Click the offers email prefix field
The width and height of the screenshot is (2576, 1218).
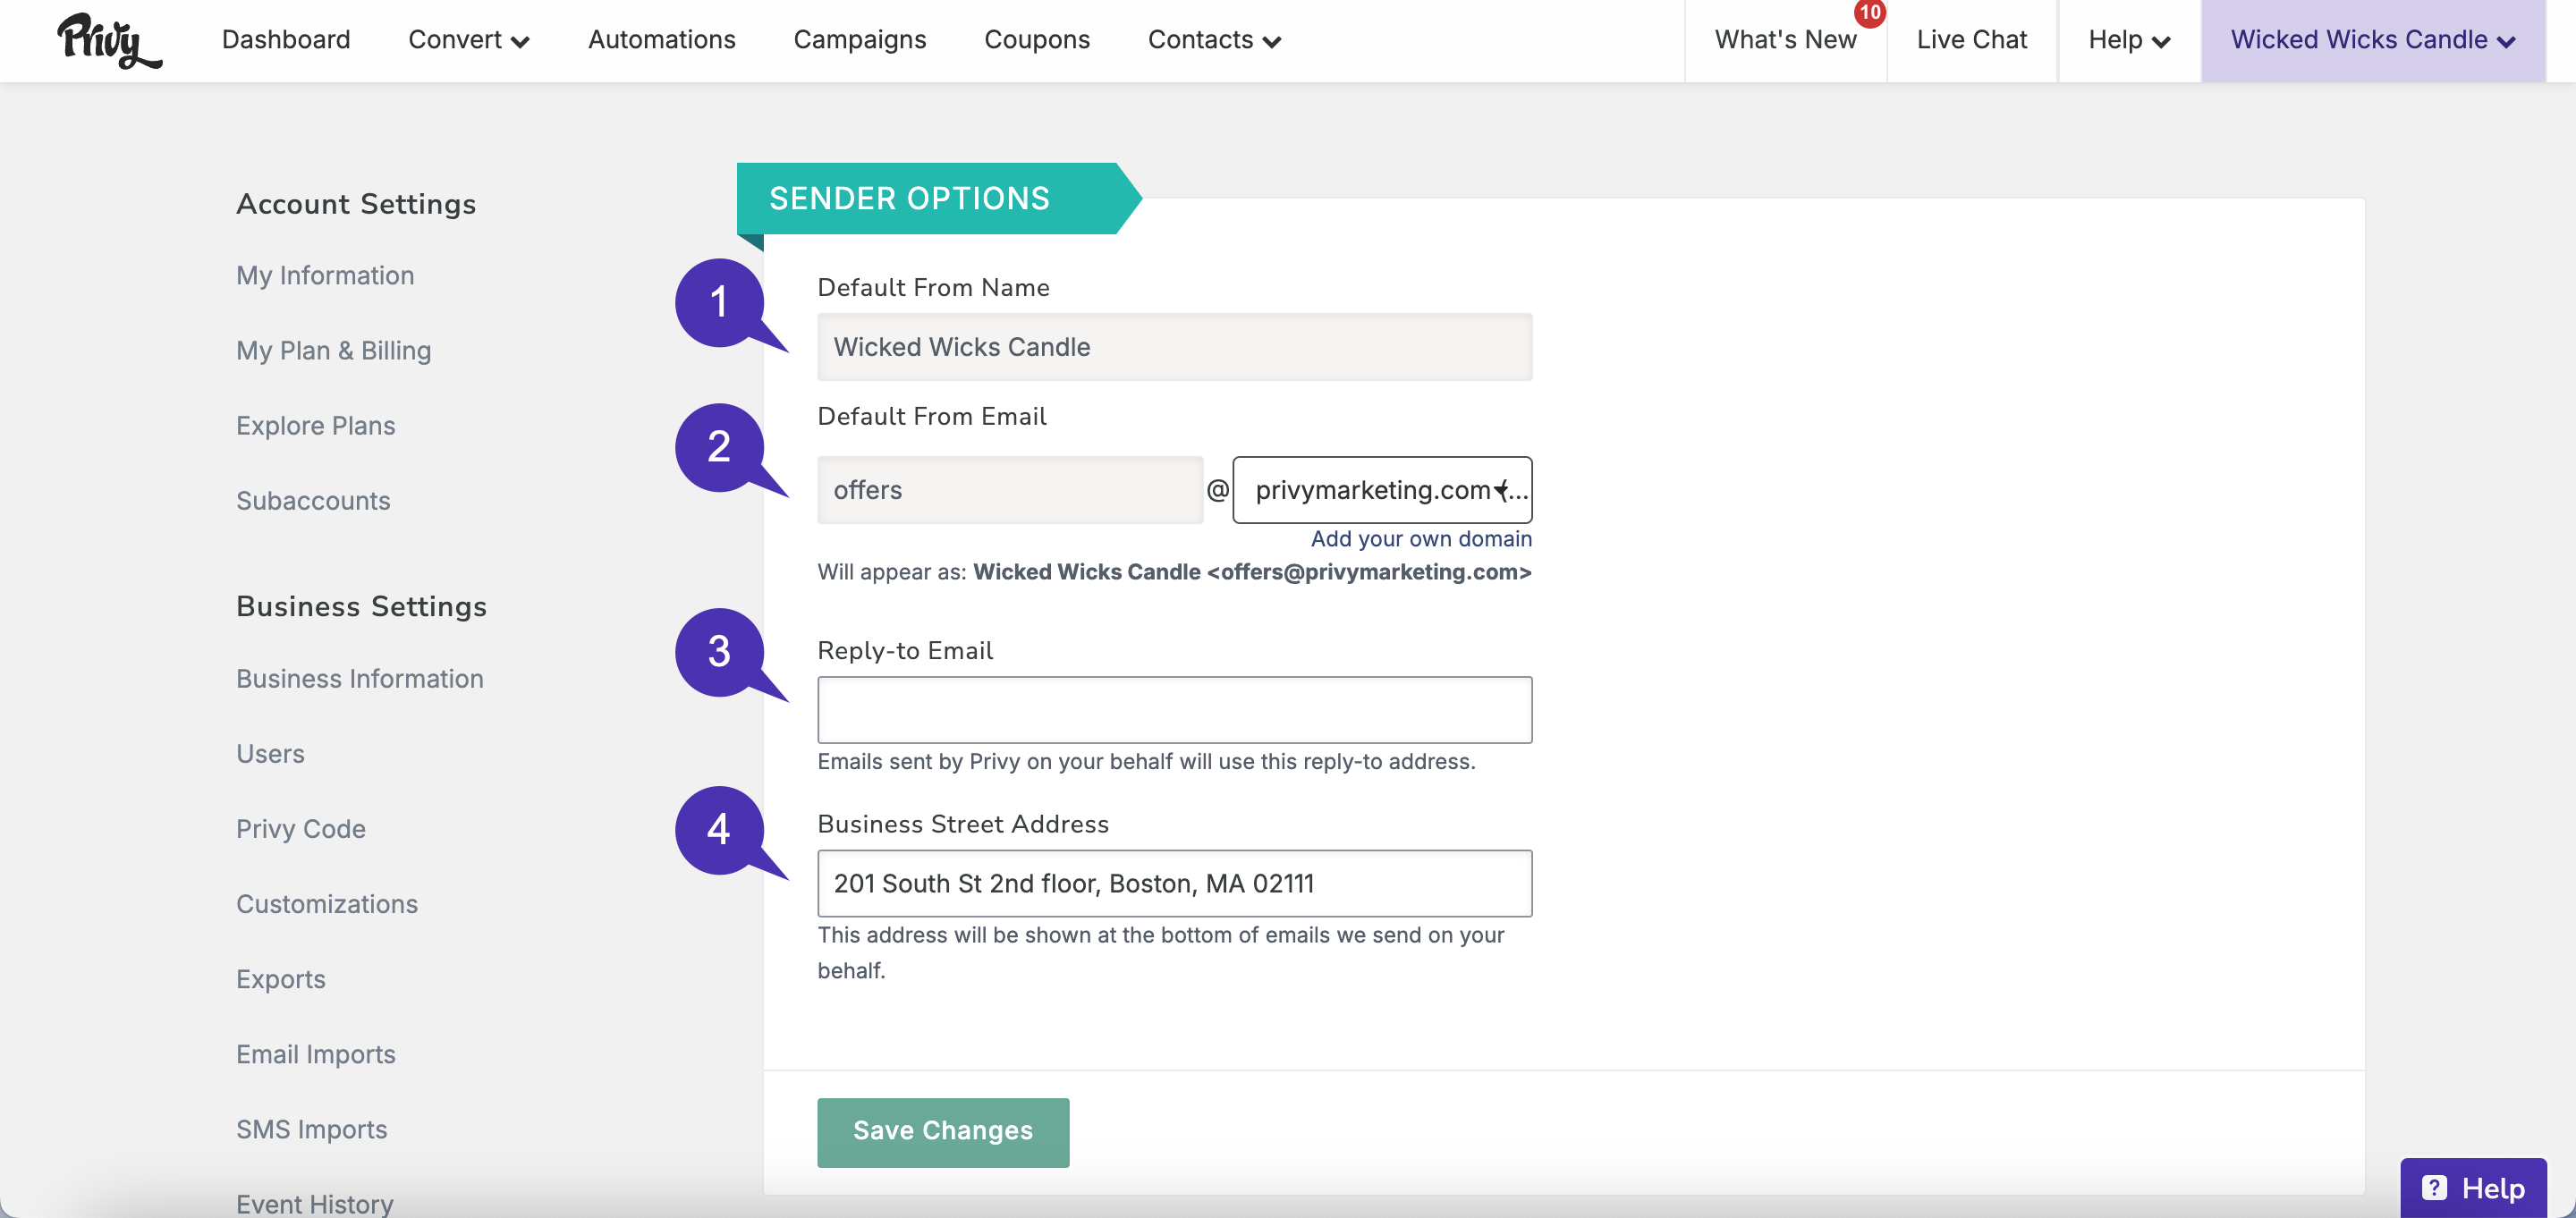tap(1010, 490)
